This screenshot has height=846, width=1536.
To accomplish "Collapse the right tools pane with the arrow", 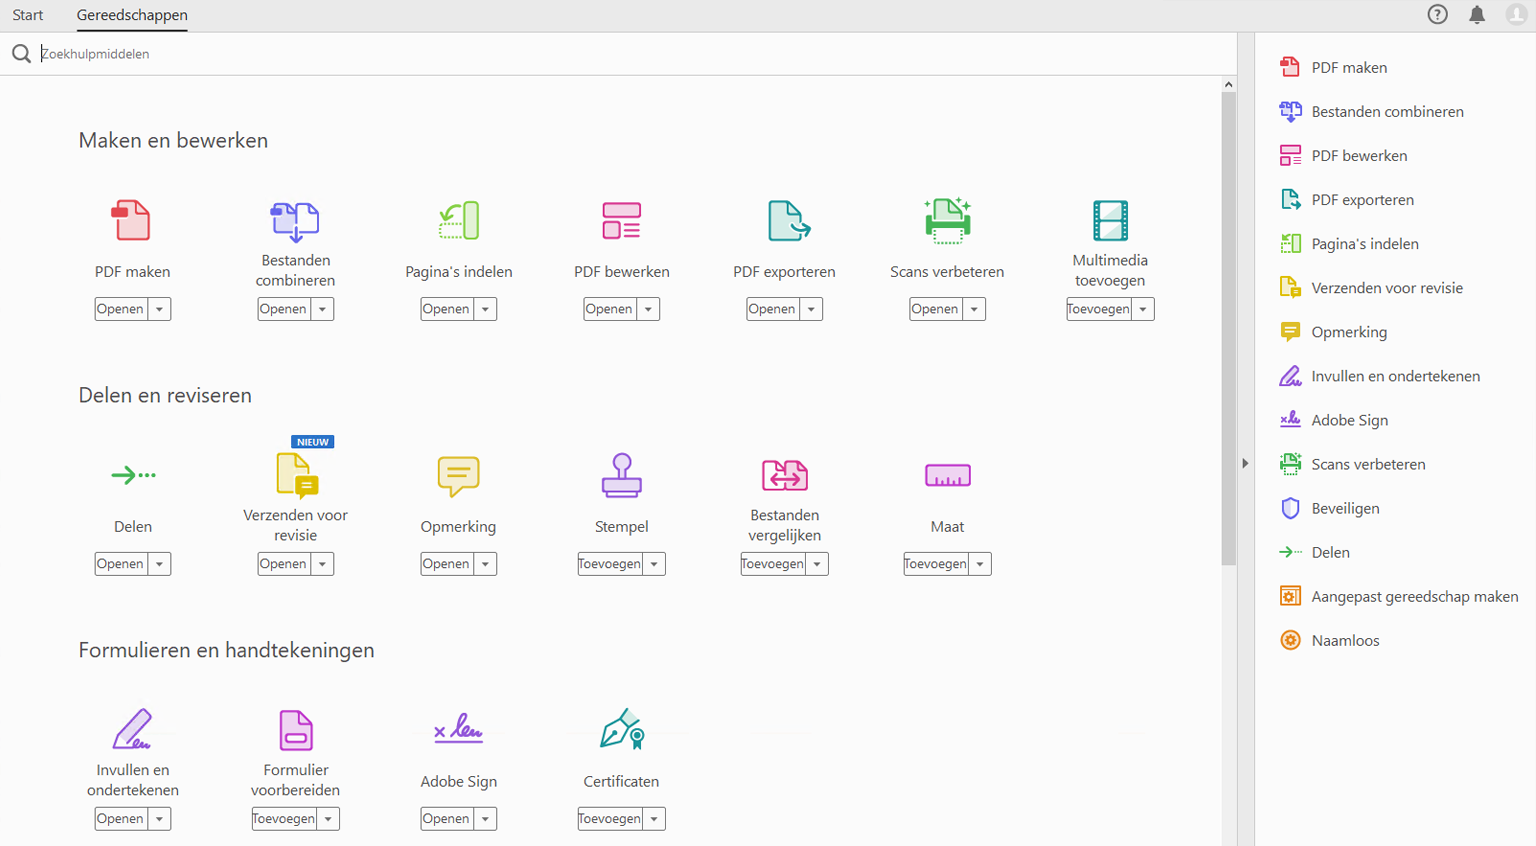I will coord(1245,463).
